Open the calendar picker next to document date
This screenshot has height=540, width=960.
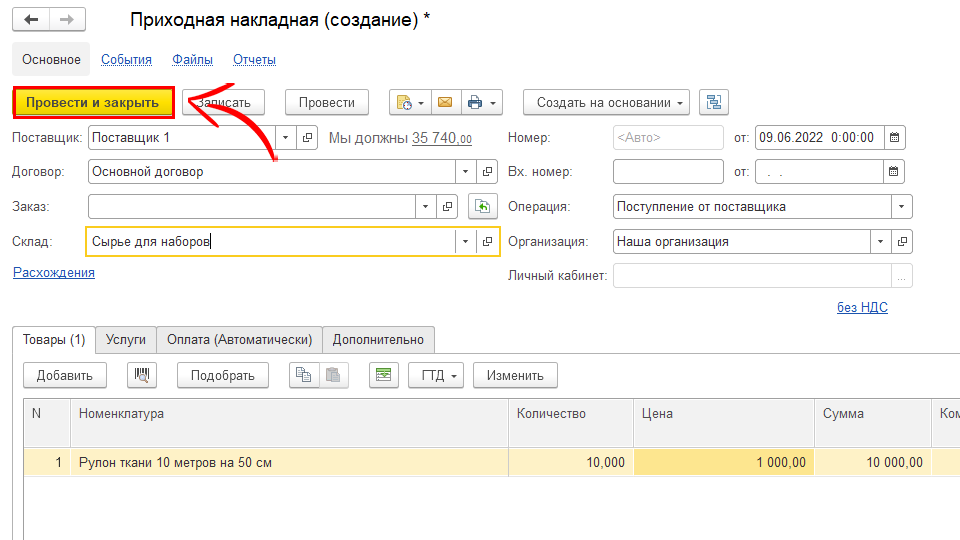point(894,137)
